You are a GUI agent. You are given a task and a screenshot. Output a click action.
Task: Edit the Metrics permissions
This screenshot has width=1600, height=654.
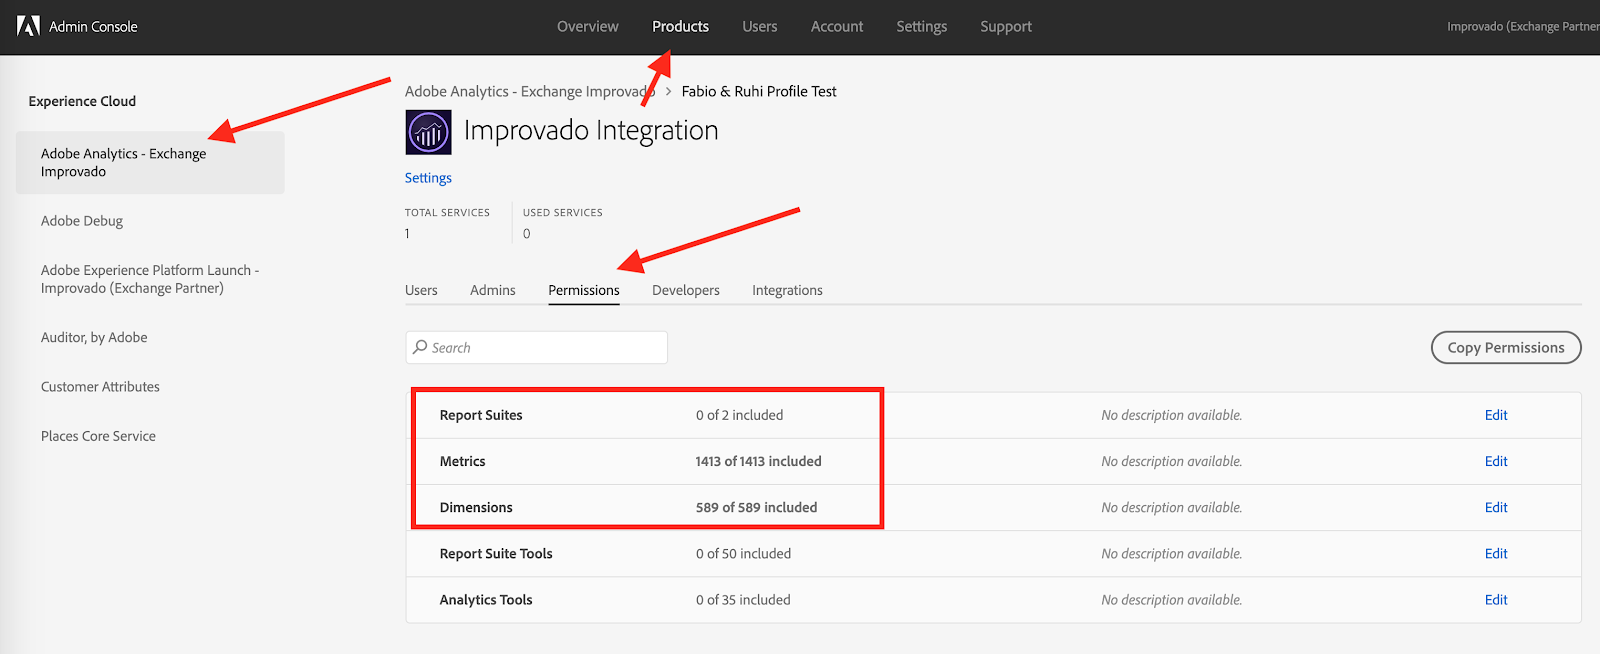tap(1496, 461)
